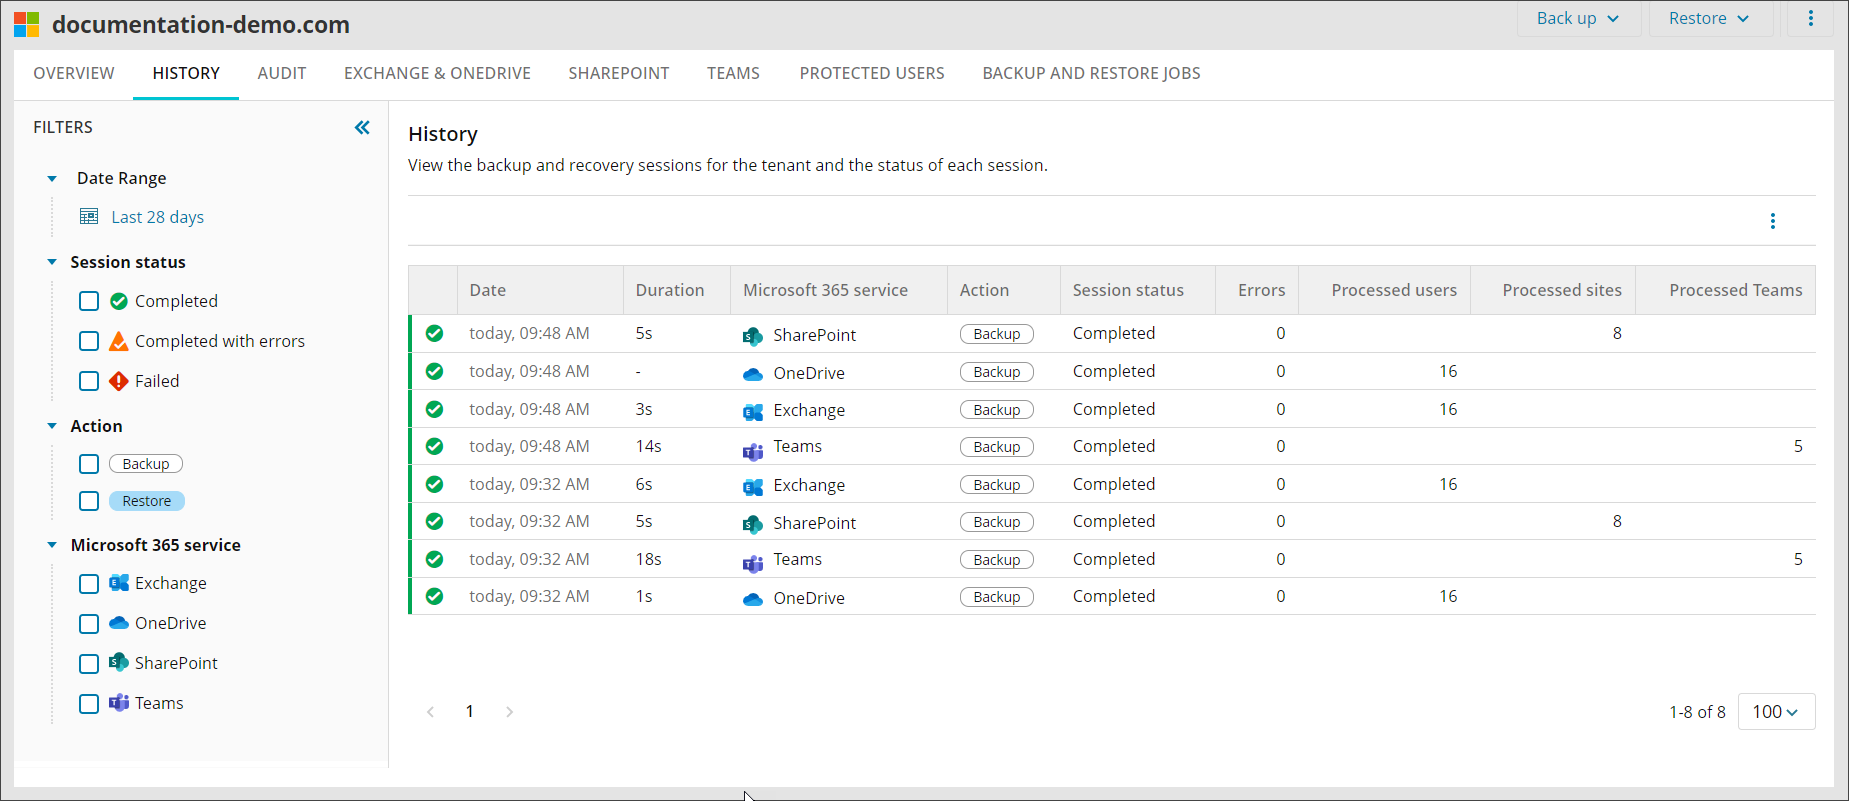Sort by the Duration column header
This screenshot has width=1849, height=801.
point(669,290)
